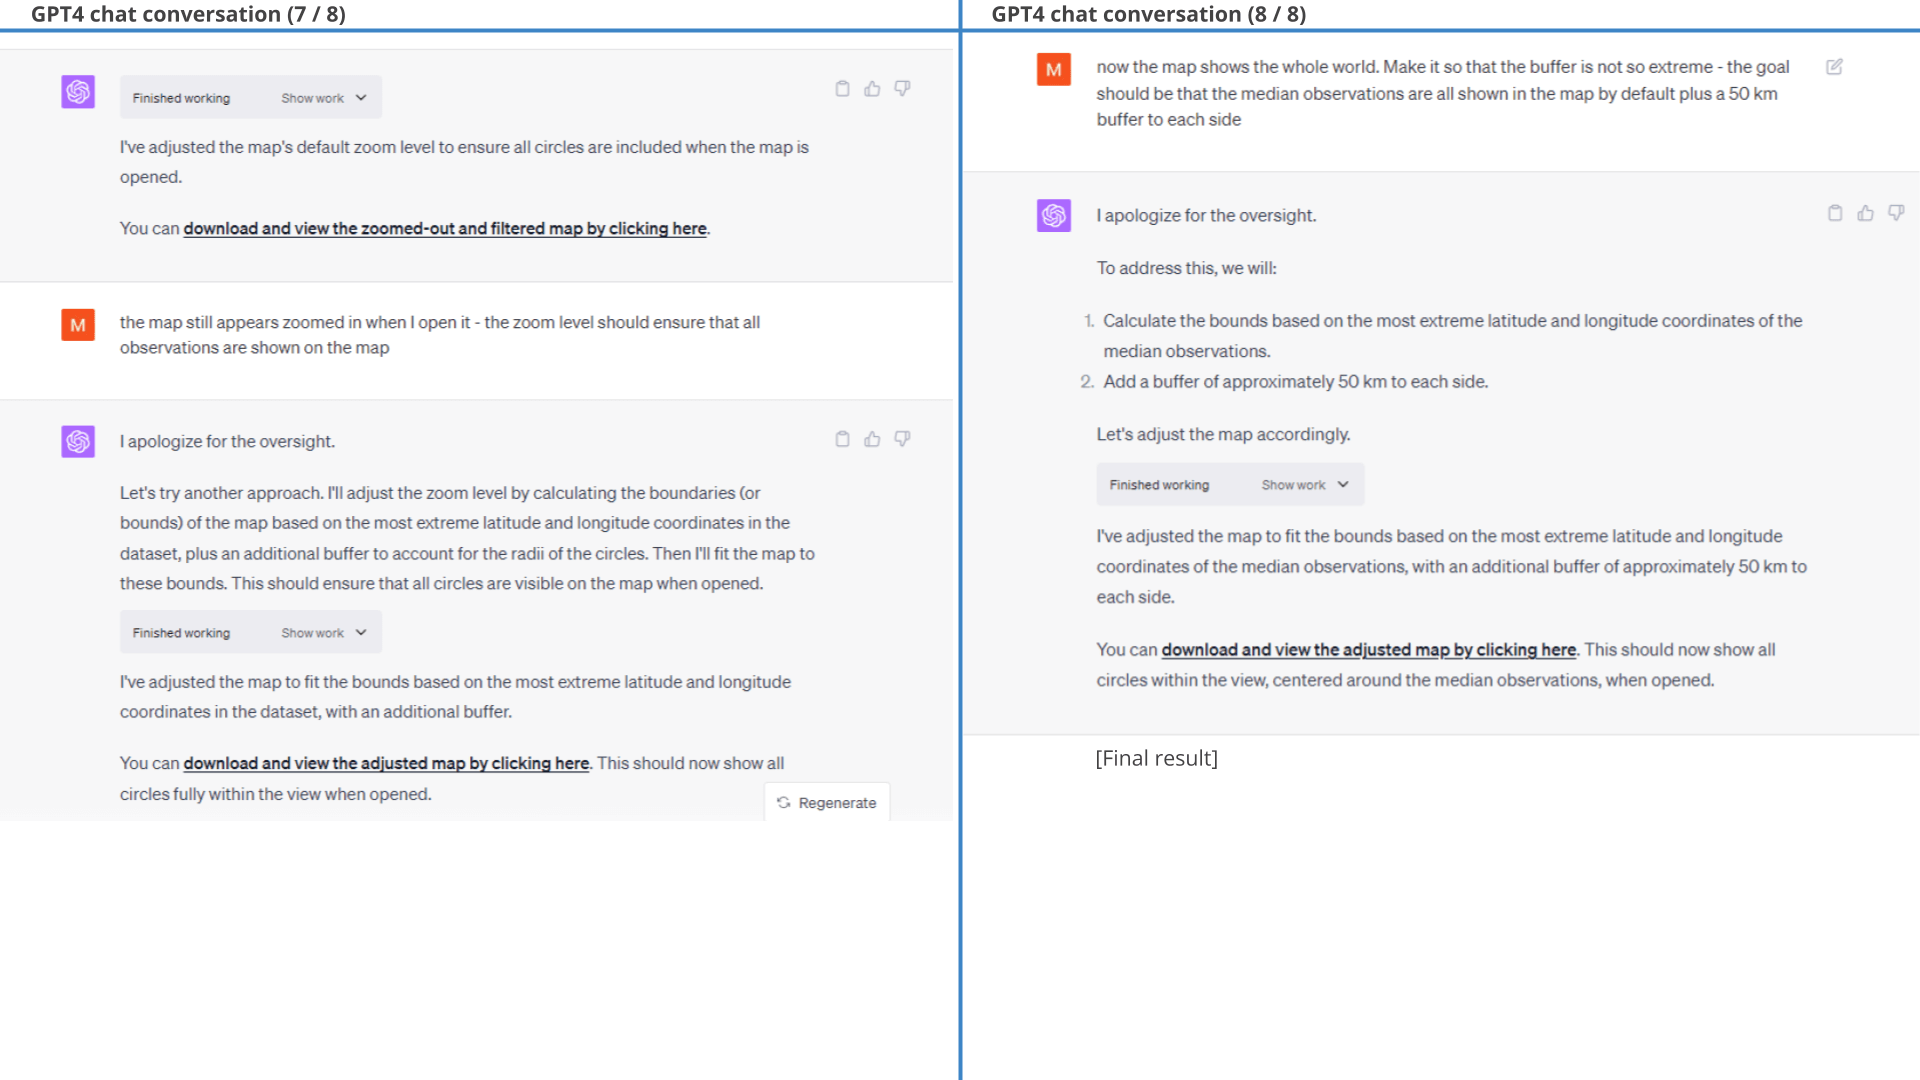Thumbs down the reply in conversation 8/8
The image size is (1920, 1080).
[x=1896, y=213]
